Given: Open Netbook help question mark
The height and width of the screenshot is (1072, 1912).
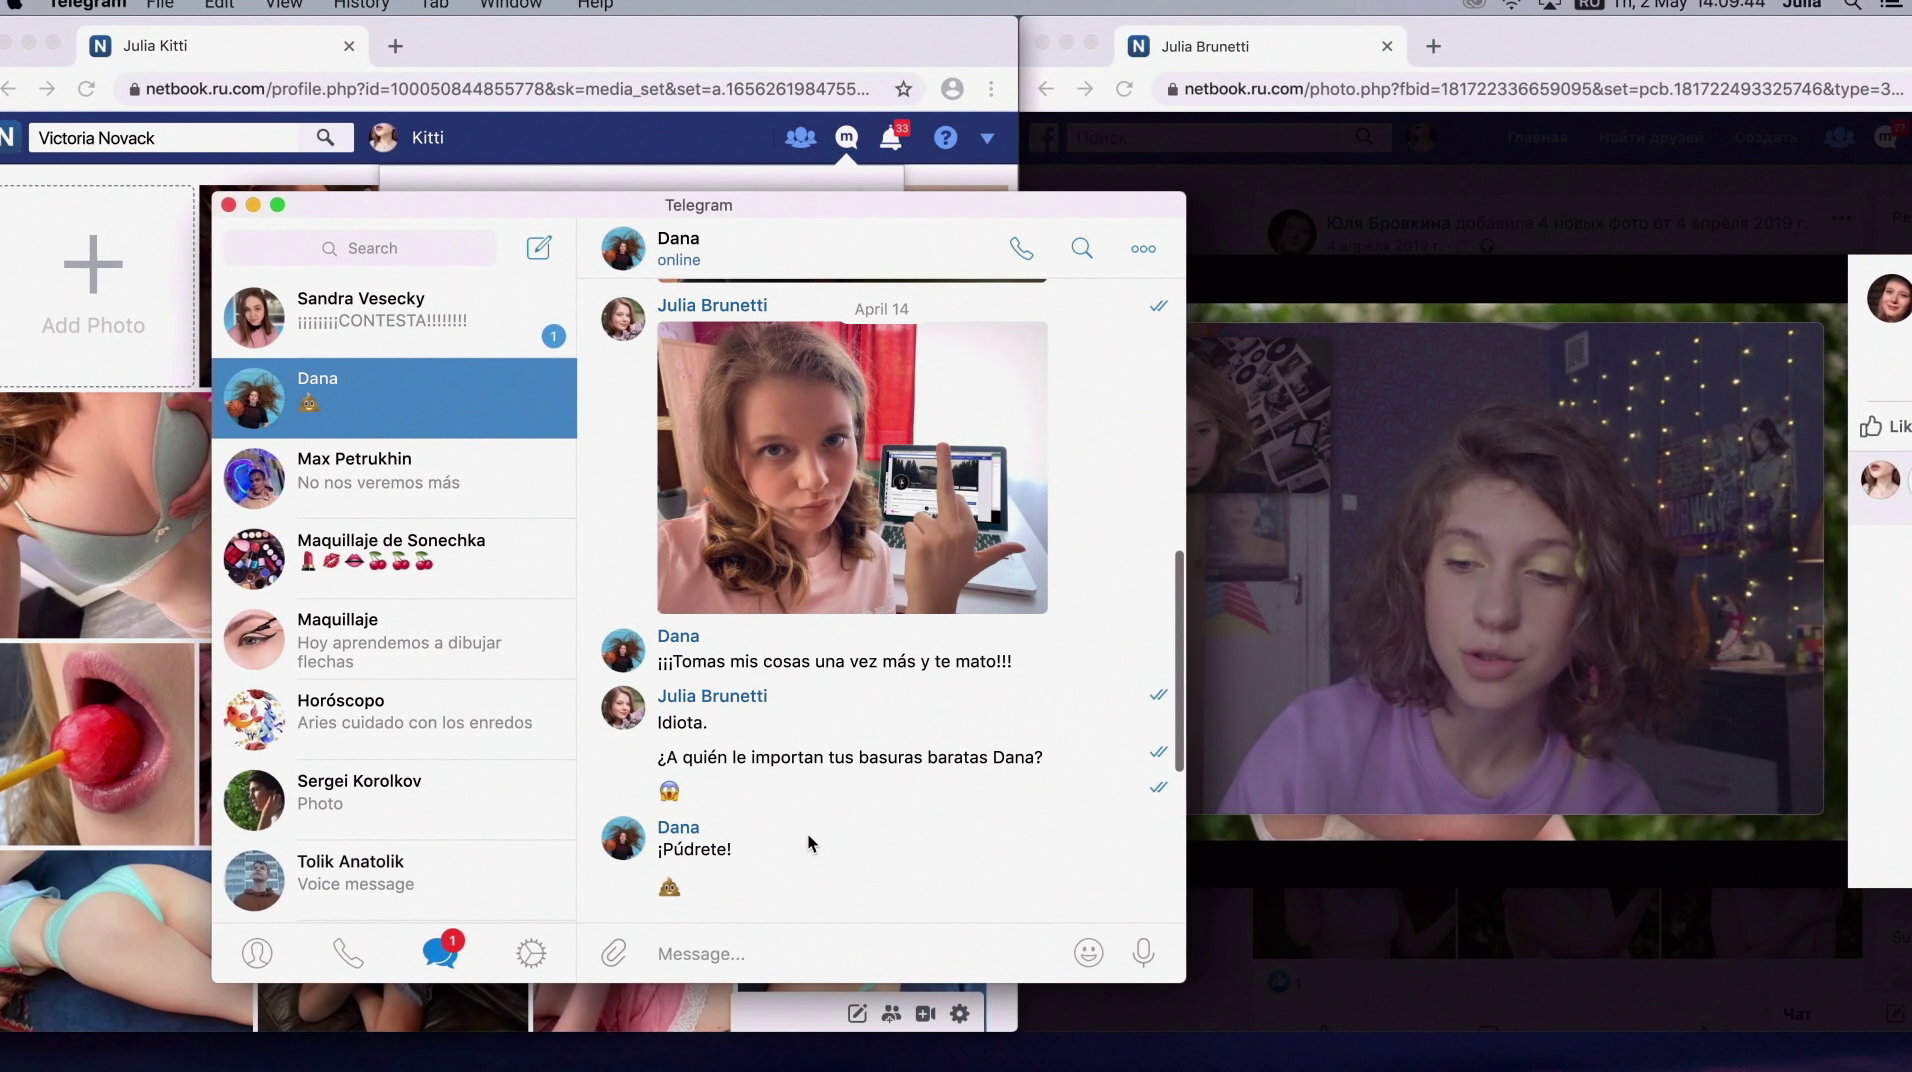Looking at the screenshot, I should pos(945,138).
